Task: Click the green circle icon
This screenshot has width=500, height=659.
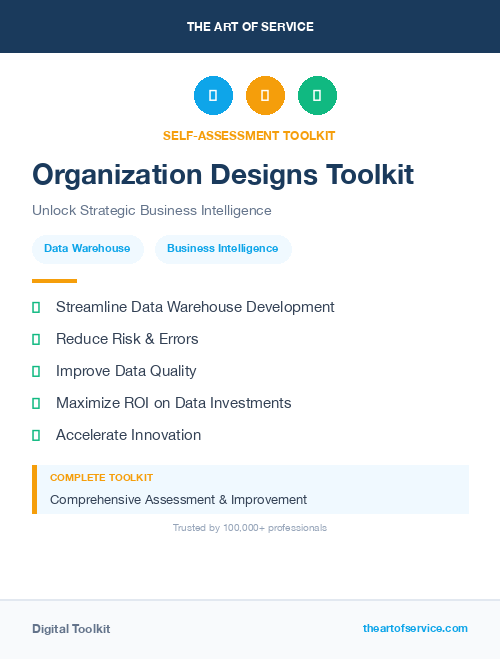Action: 317,95
